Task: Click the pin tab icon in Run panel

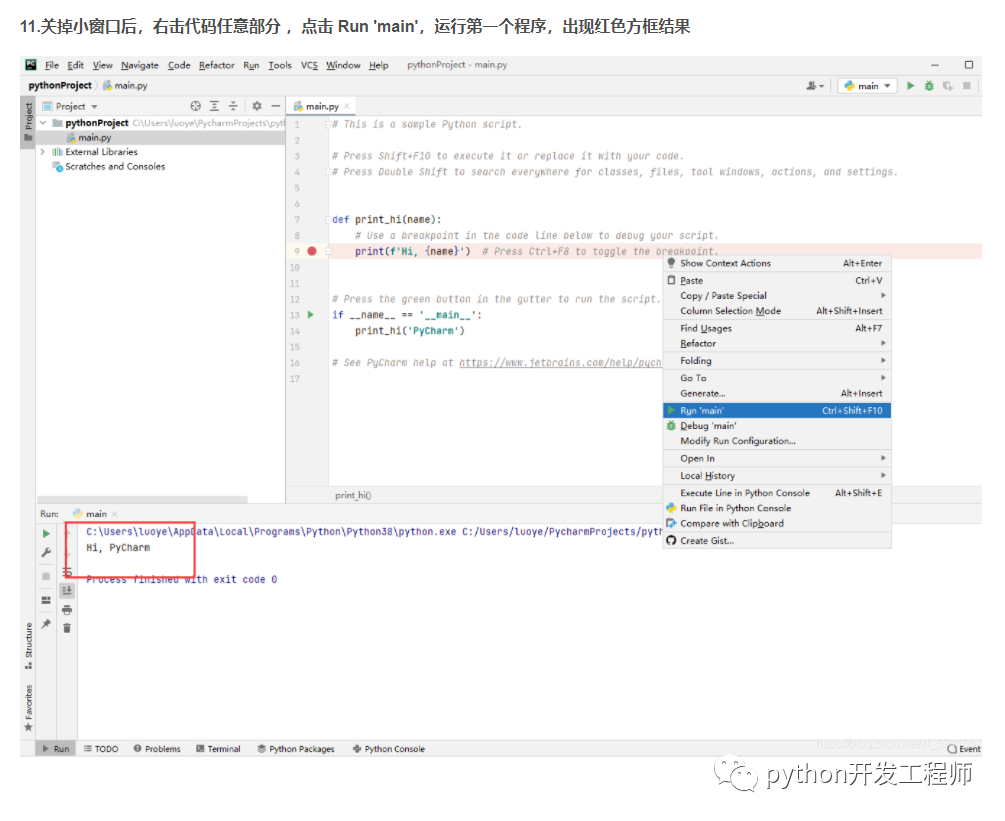Action: point(46,623)
